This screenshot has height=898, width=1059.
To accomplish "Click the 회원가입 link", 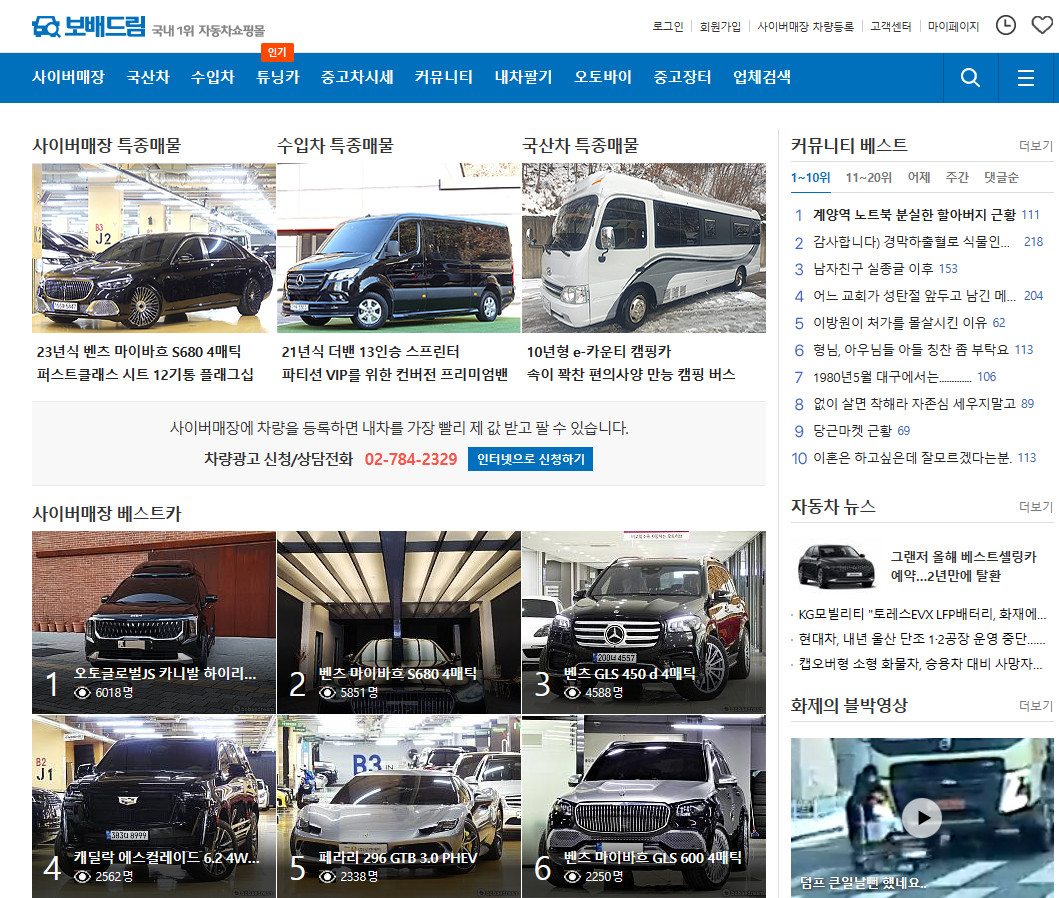I will pos(720,26).
